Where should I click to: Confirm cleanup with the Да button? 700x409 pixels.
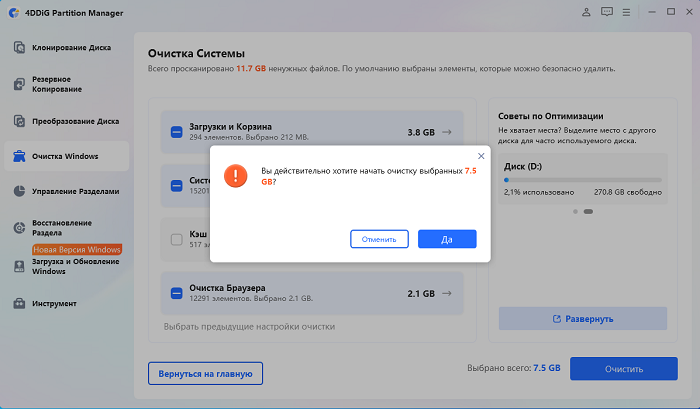point(447,239)
